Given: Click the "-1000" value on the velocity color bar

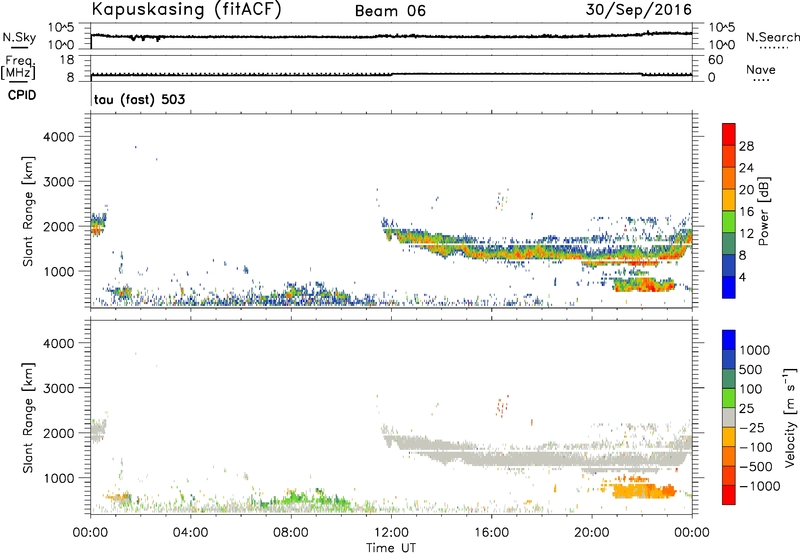Looking at the screenshot, I should pos(760,486).
